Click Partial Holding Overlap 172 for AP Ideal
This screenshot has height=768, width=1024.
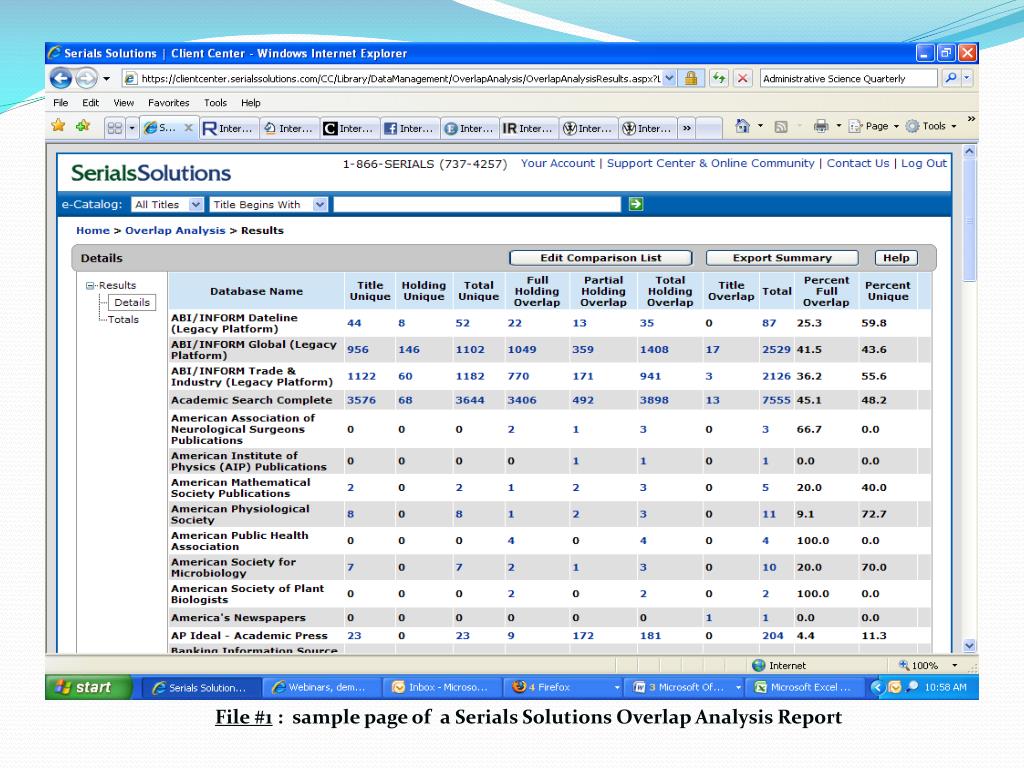[x=583, y=635]
